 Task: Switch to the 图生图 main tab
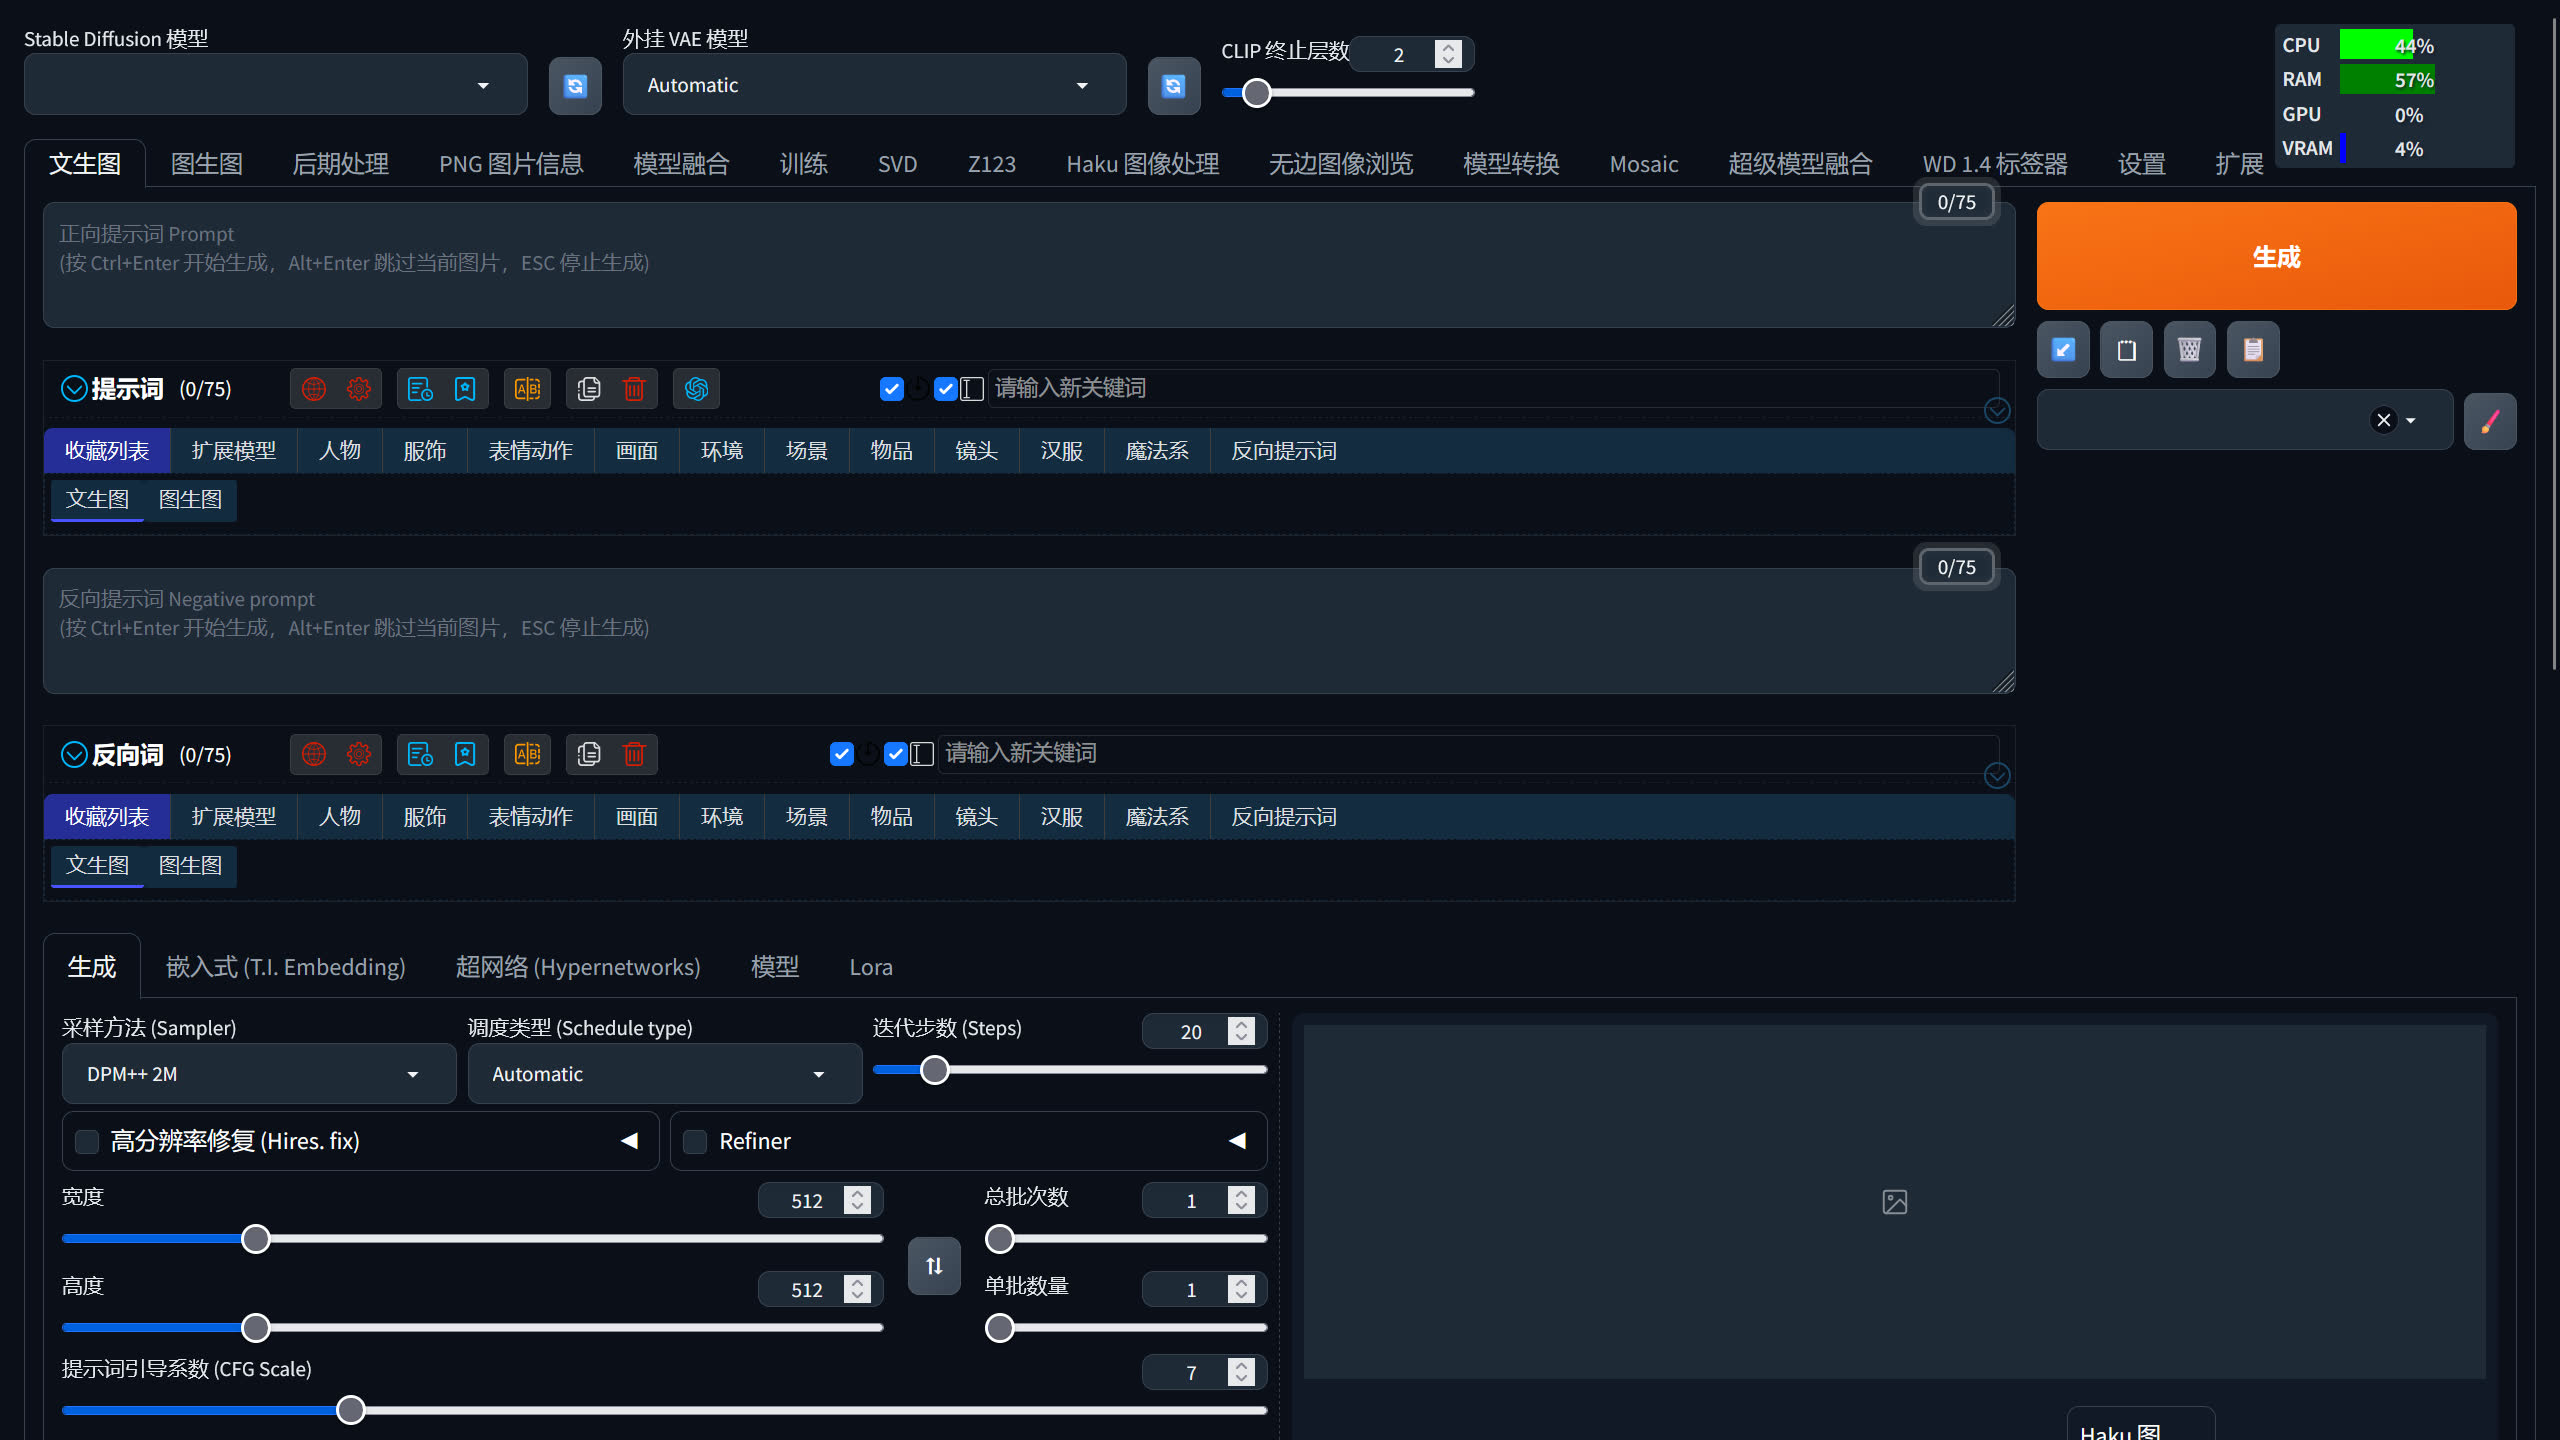click(207, 164)
